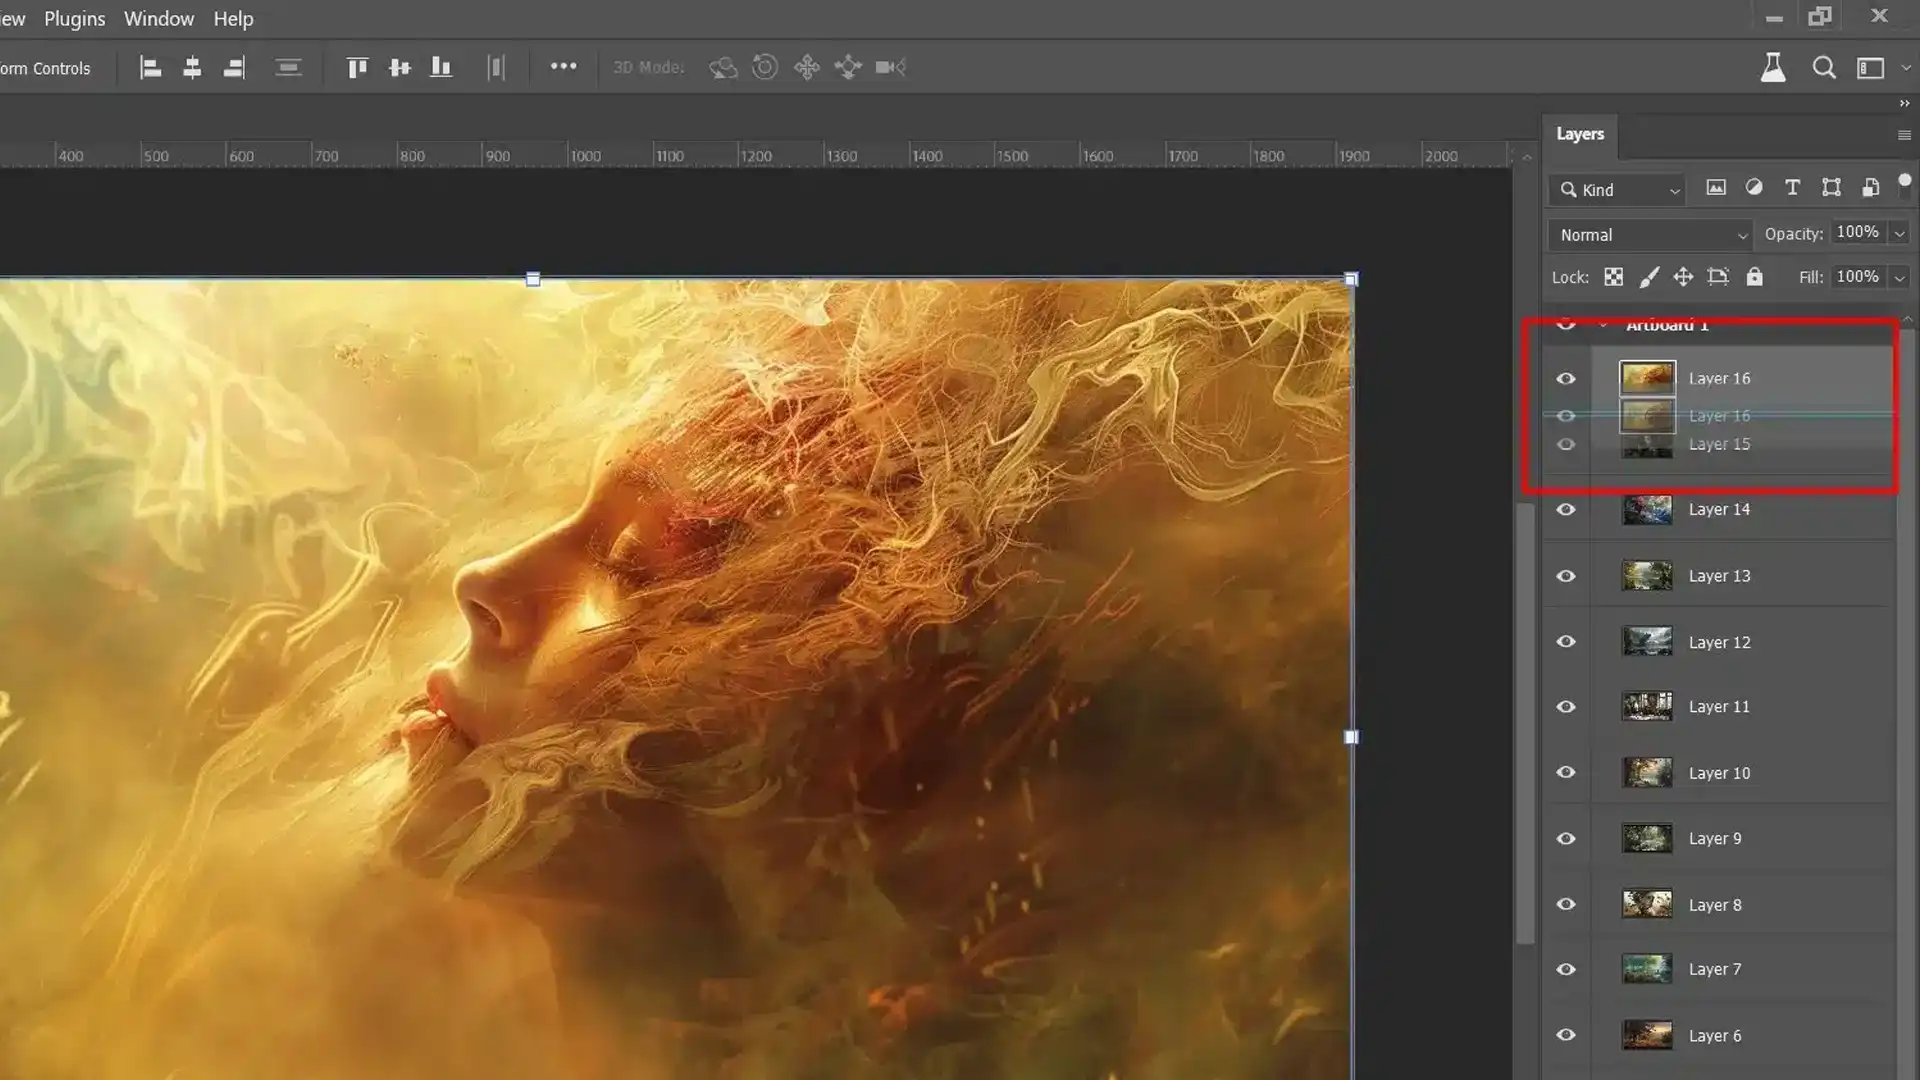
Task: Select the Layer 8 name
Action: pyautogui.click(x=1715, y=905)
